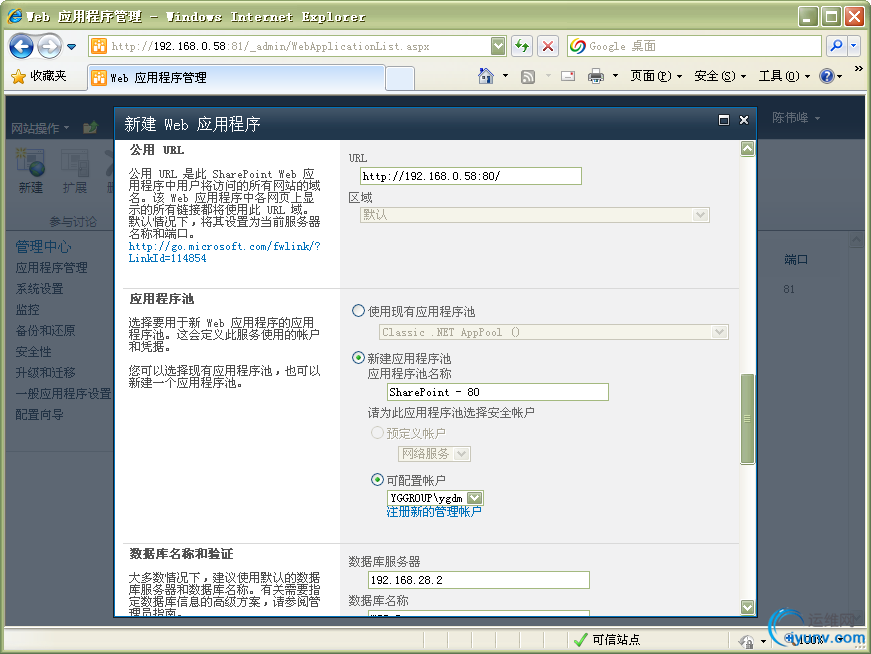
Task: Show more toolbar commands chevron
Action: tap(858, 69)
